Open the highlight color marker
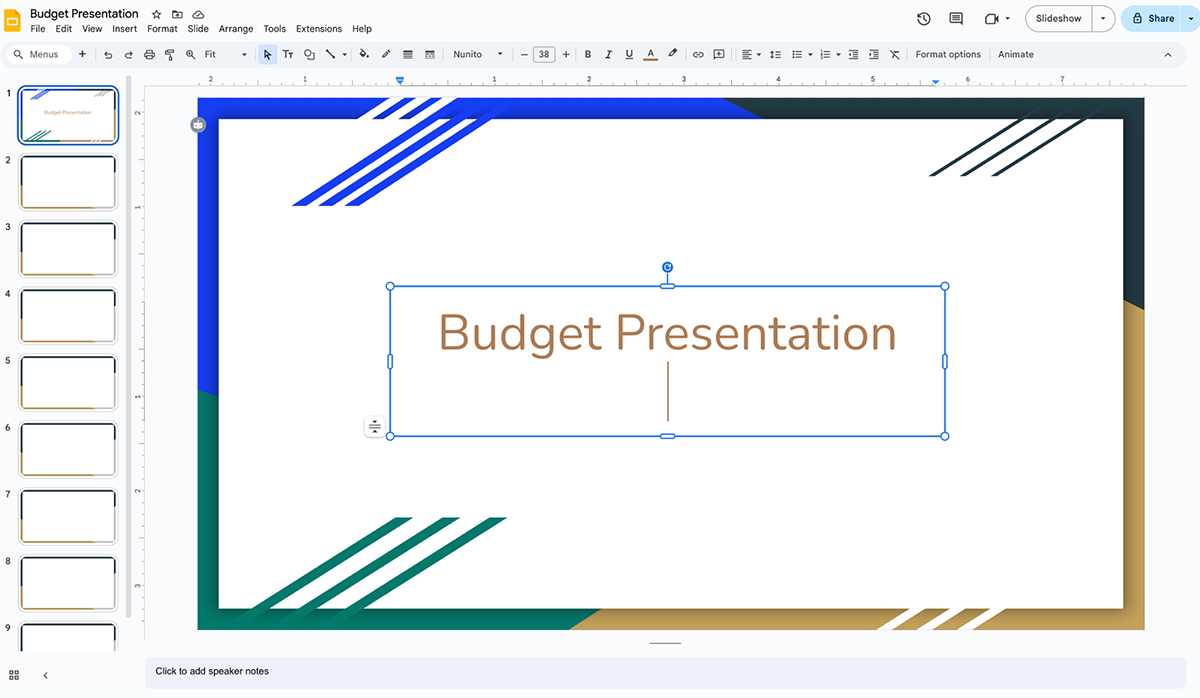1200x698 pixels. [673, 54]
